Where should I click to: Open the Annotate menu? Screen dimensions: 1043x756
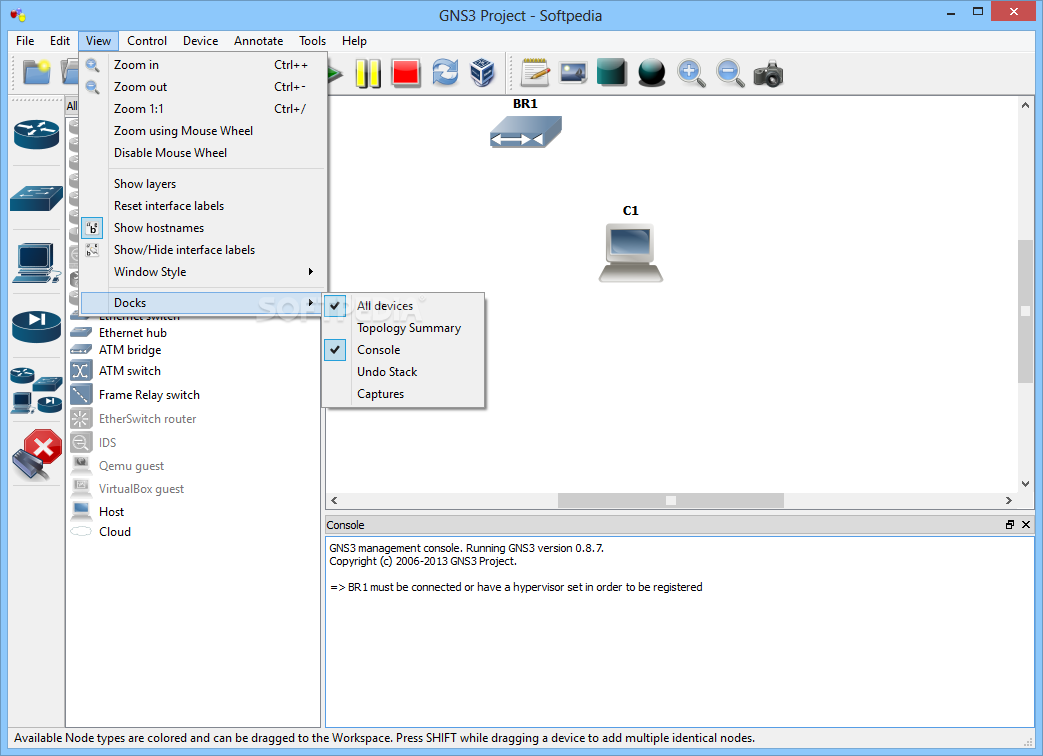(259, 41)
